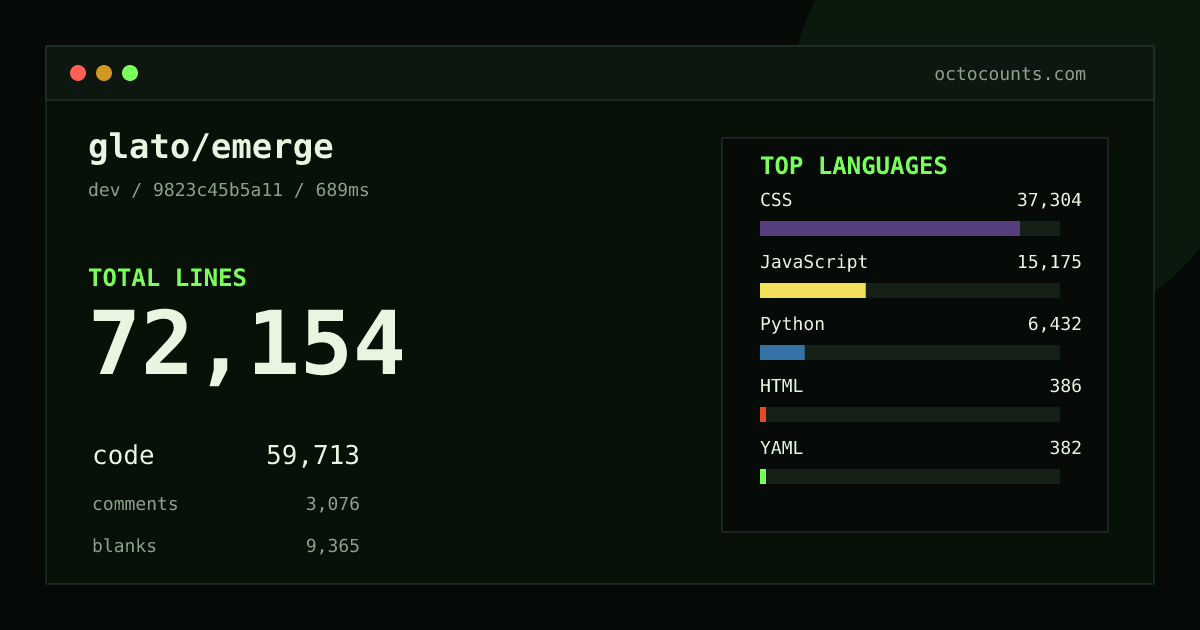This screenshot has width=1200, height=630.
Task: Click the Python language label
Action: tap(792, 324)
